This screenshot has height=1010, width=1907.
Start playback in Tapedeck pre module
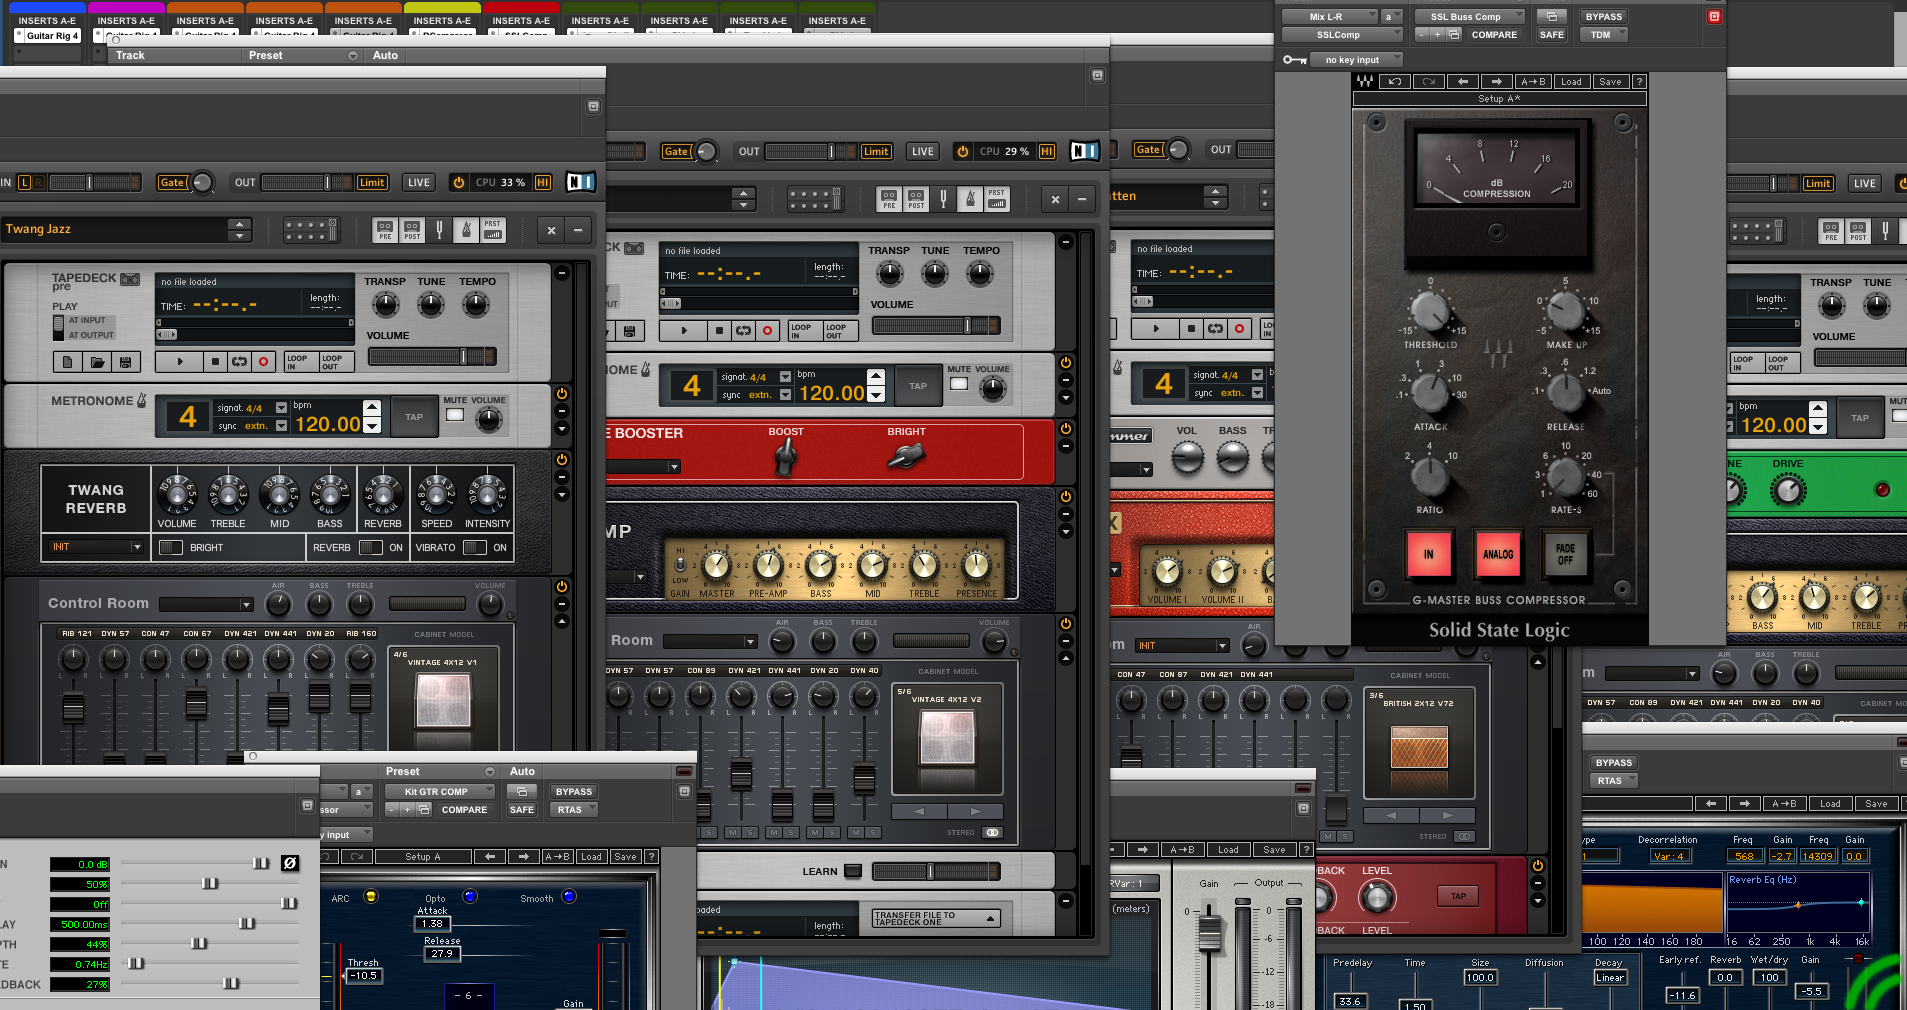180,362
